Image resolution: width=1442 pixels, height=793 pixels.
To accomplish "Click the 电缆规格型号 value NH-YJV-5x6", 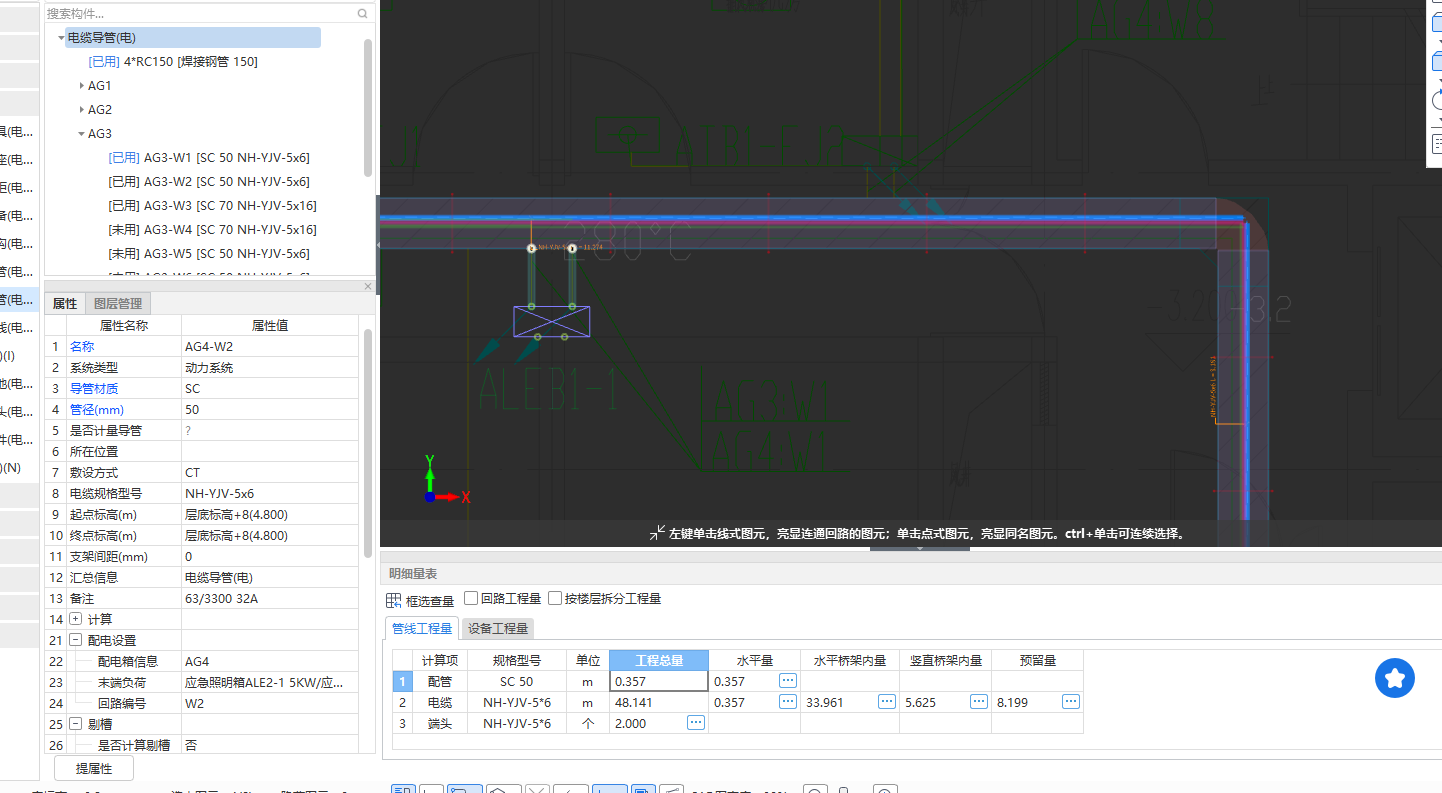I will click(270, 493).
